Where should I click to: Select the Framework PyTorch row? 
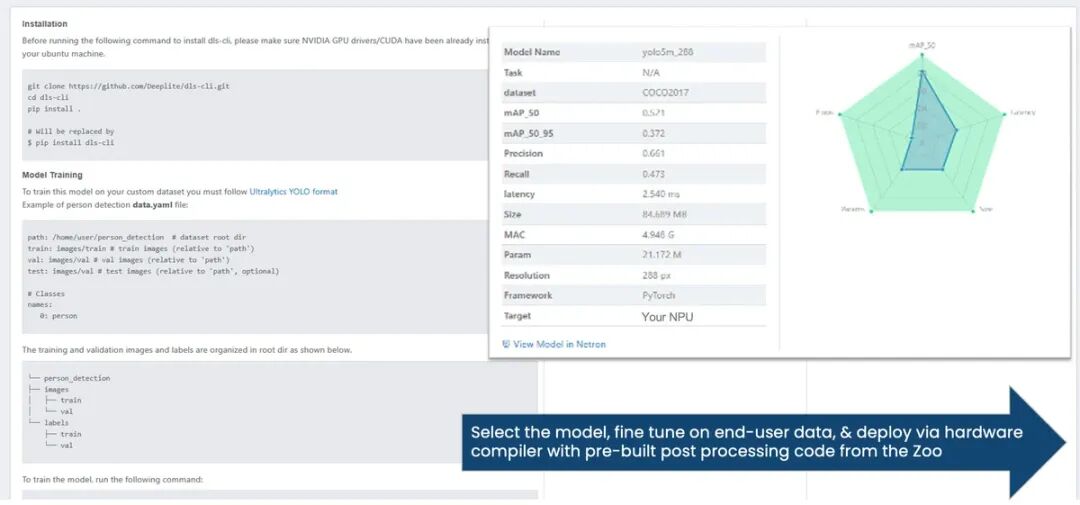[x=634, y=296]
